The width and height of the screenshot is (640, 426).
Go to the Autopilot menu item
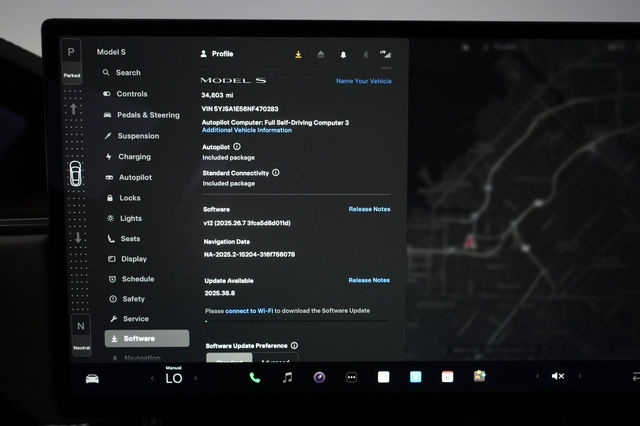pos(135,177)
